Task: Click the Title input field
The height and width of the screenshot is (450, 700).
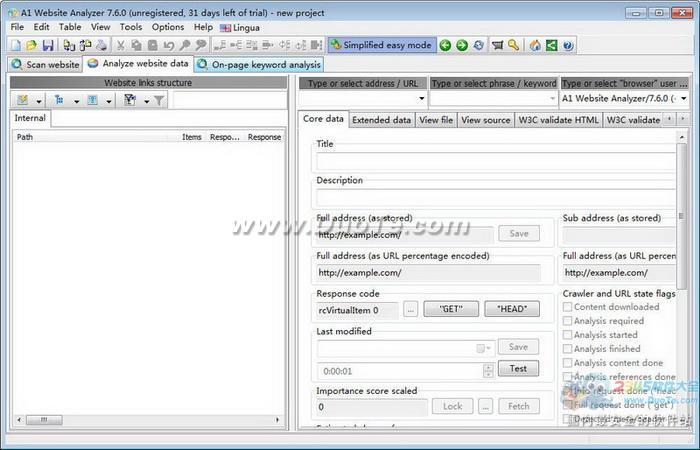Action: coord(496,161)
